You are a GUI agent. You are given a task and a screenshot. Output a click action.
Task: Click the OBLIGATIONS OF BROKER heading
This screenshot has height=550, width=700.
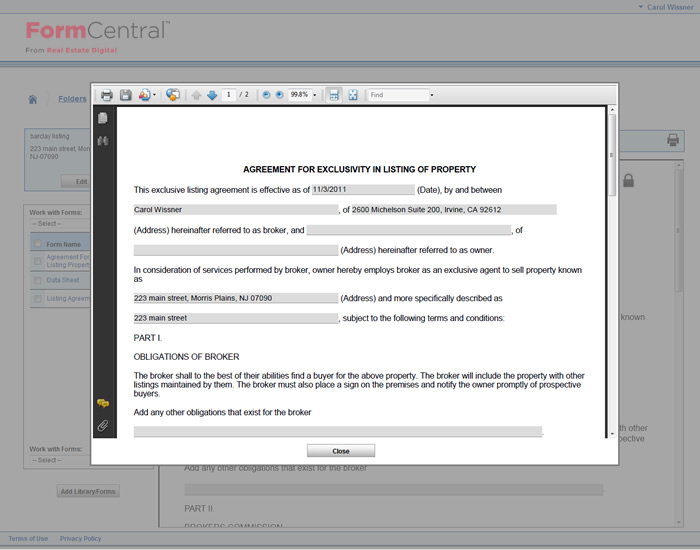pyautogui.click(x=186, y=357)
